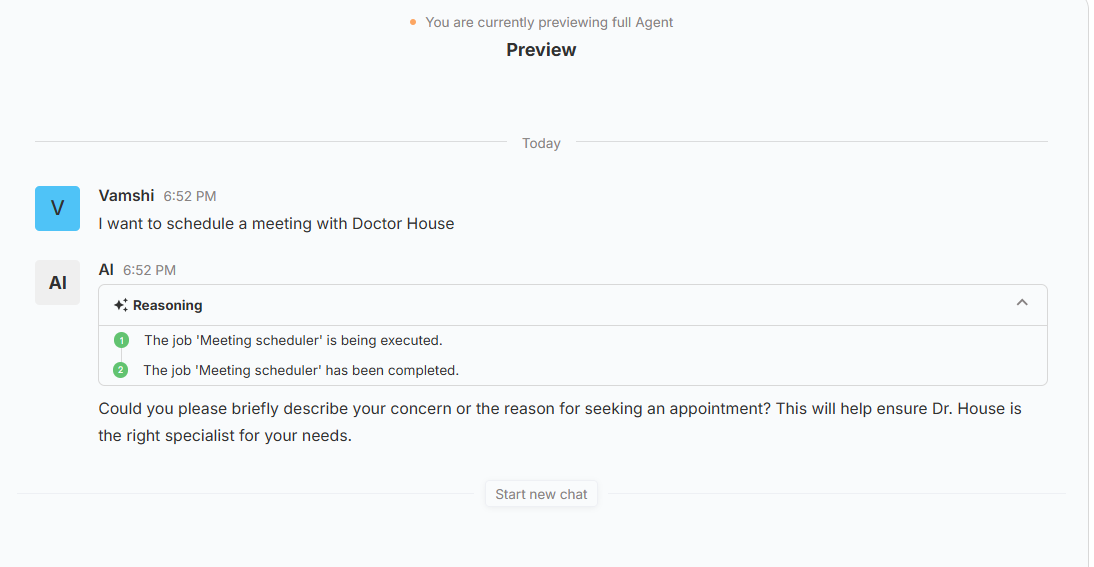Click the Vamshi sender name
Image resolution: width=1094 pixels, height=567 pixels.
point(126,196)
